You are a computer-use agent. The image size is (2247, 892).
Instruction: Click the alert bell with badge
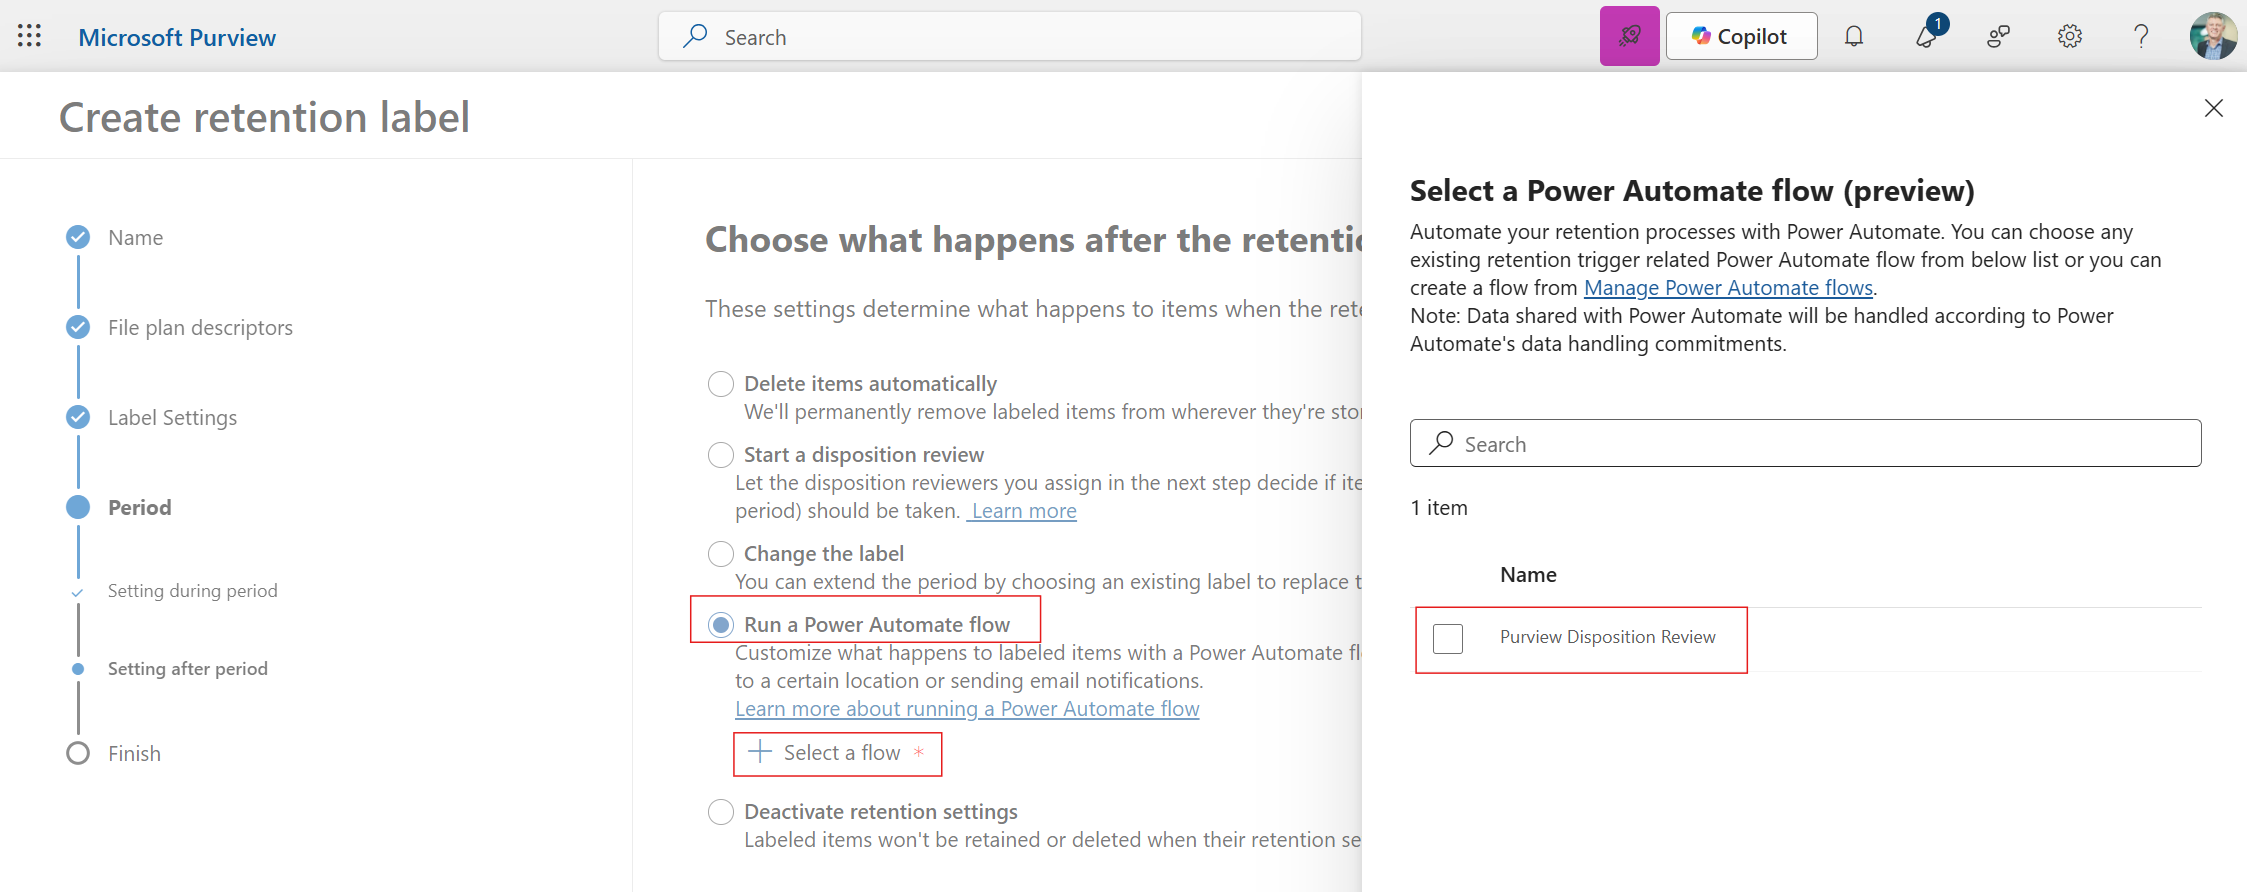pyautogui.click(x=1926, y=37)
